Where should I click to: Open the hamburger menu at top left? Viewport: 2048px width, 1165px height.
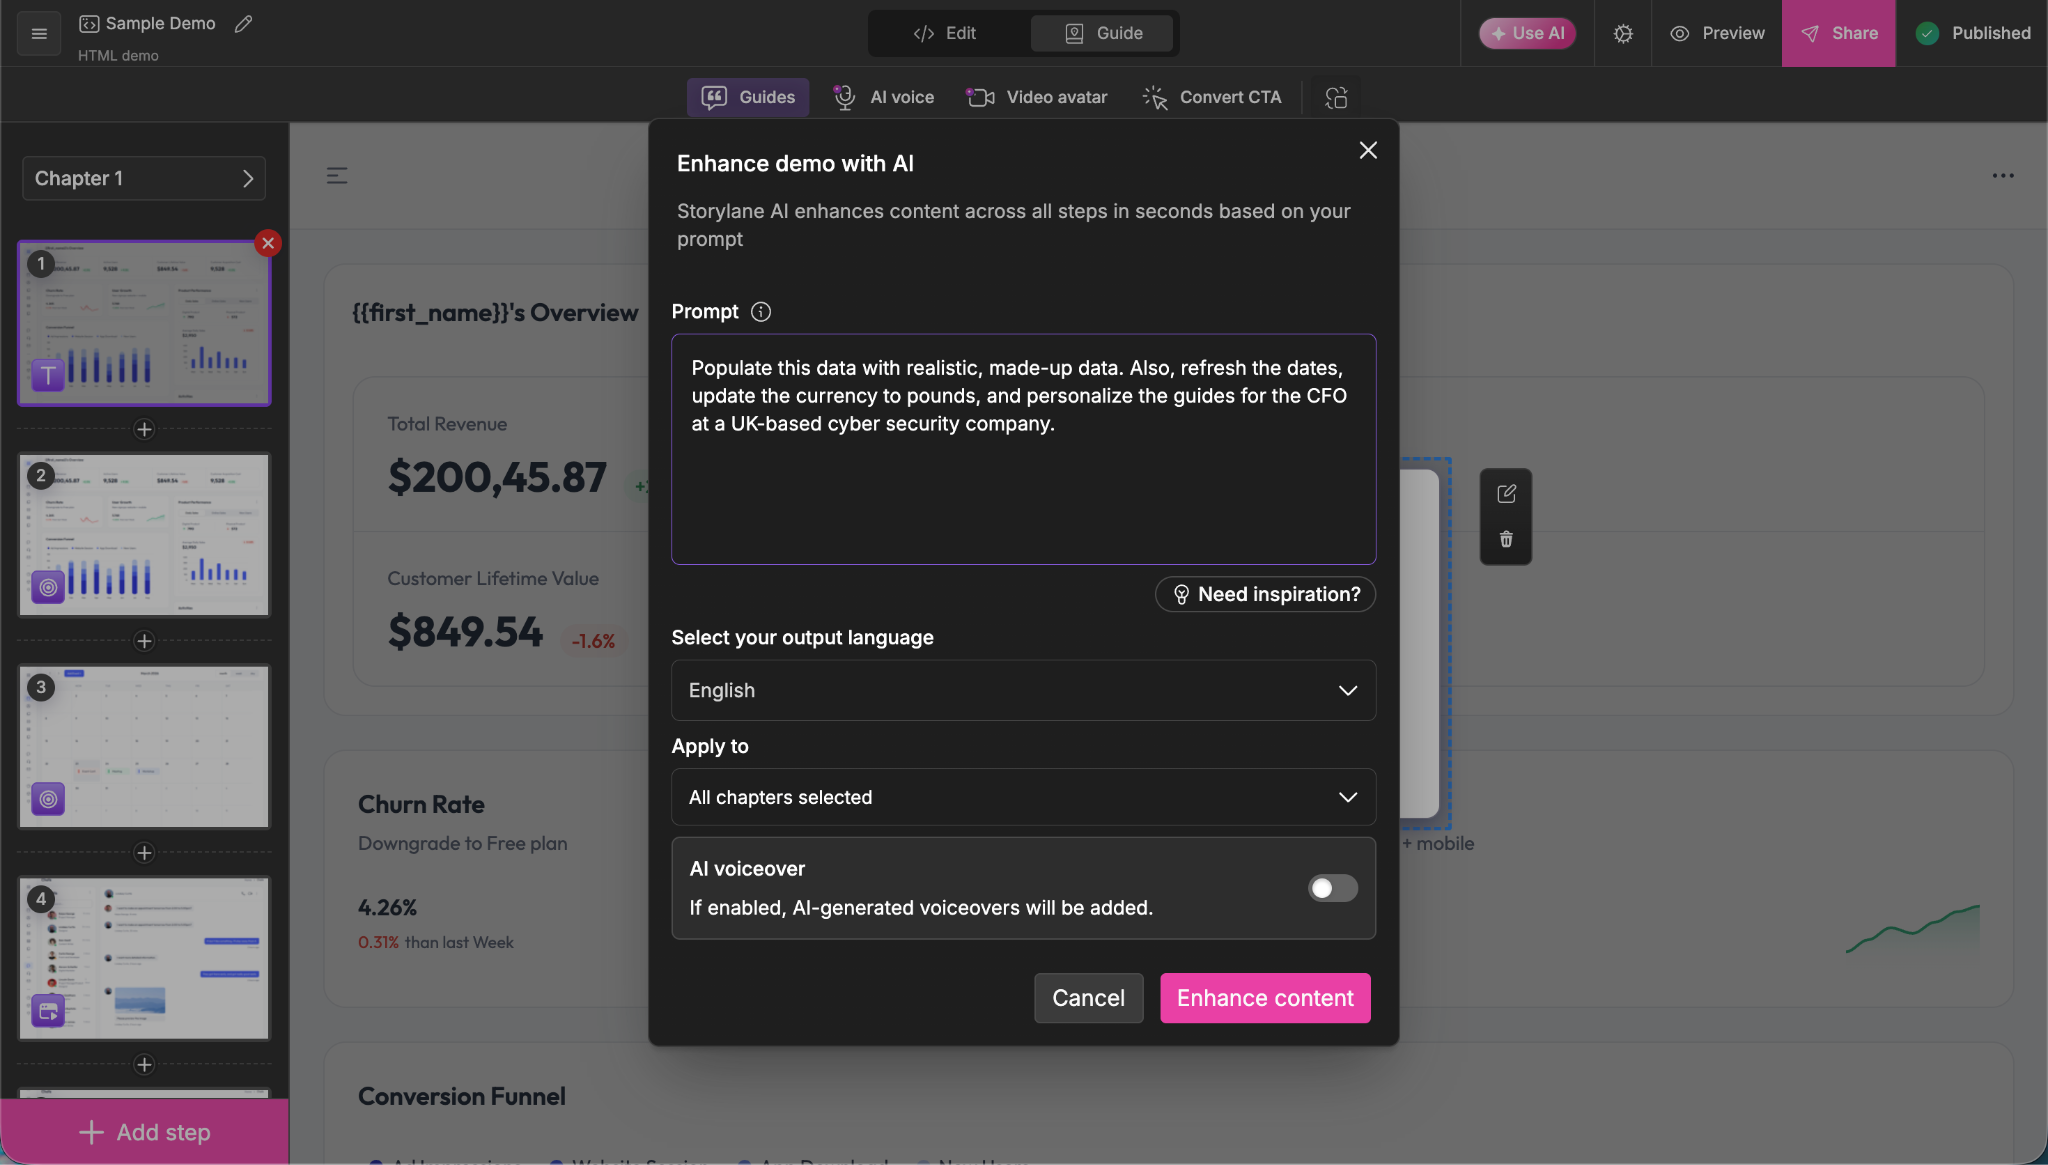click(x=39, y=33)
